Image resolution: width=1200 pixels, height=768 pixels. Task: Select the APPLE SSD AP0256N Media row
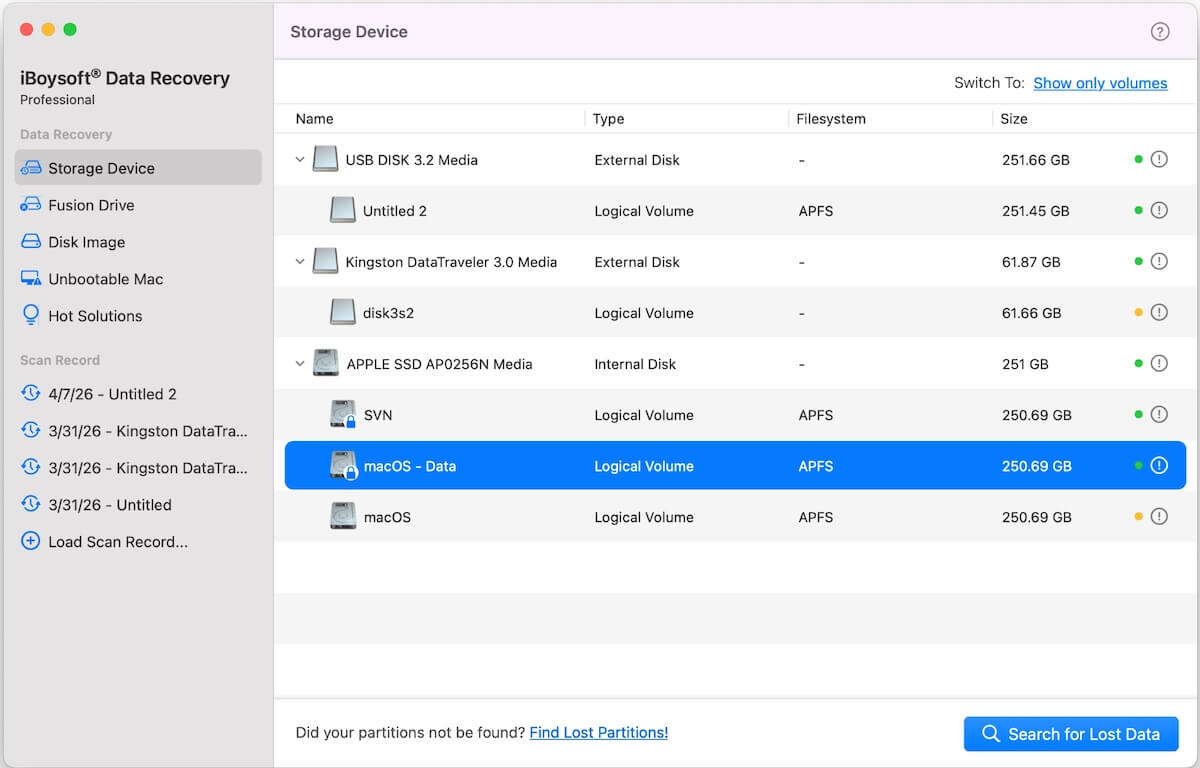[x=736, y=363]
